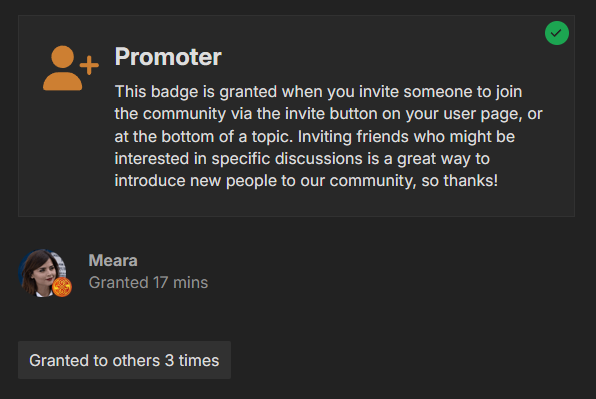Select 'Granted to others 3 times' button
The height and width of the screenshot is (399, 596).
tap(124, 360)
